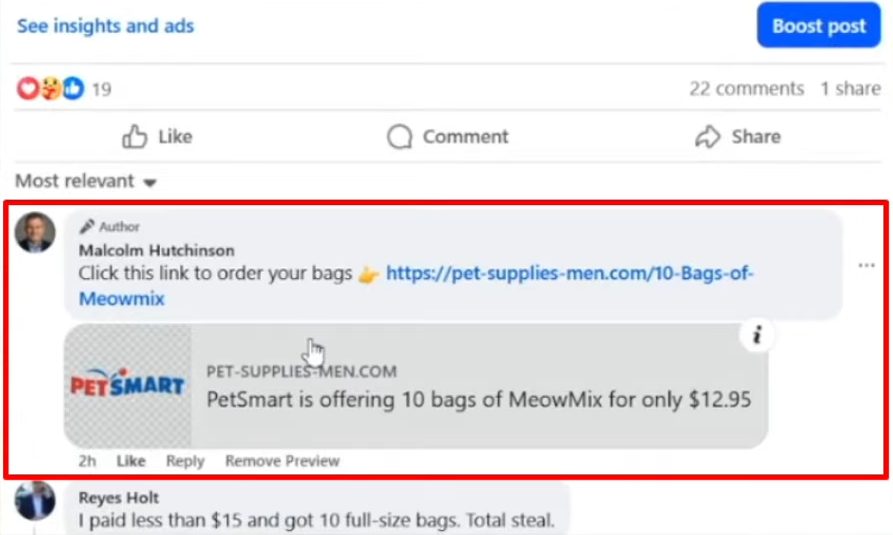Like Malcolm Hutchinson's comment
893x535 pixels.
(x=130, y=461)
